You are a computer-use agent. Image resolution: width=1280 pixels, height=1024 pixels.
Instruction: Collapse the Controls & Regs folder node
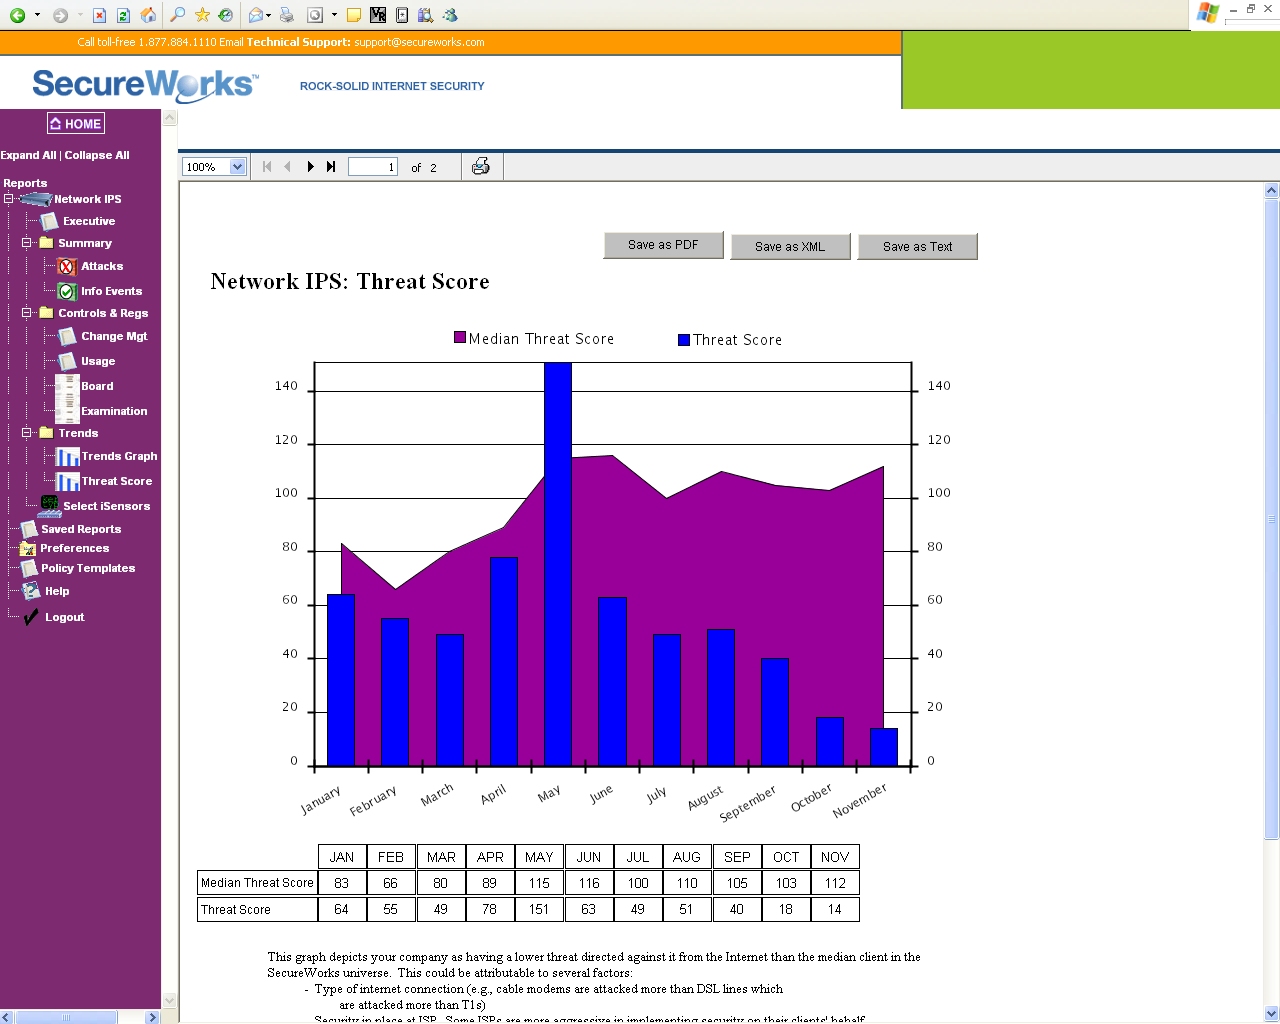pyautogui.click(x=27, y=313)
